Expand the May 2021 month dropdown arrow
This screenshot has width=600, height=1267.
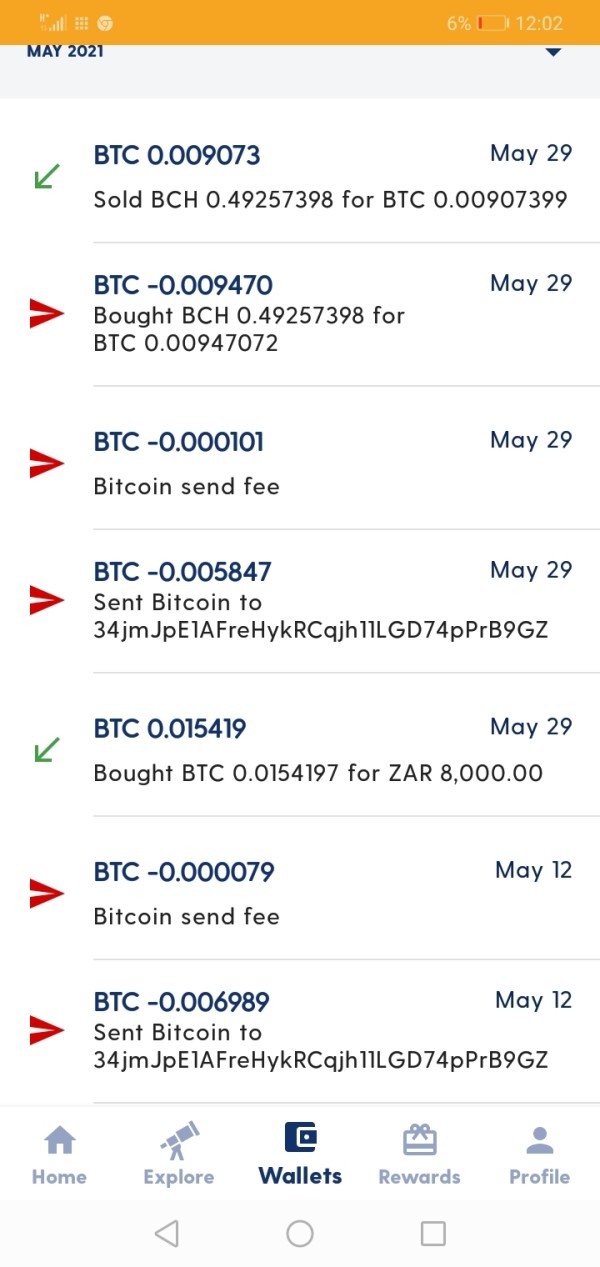pyautogui.click(x=554, y=52)
